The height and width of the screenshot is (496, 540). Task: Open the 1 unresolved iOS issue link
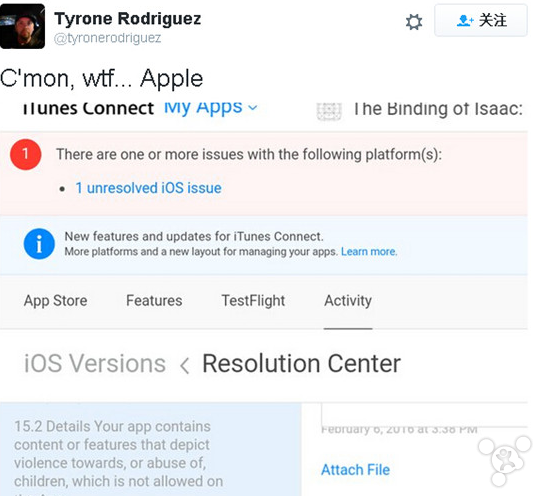(148, 188)
